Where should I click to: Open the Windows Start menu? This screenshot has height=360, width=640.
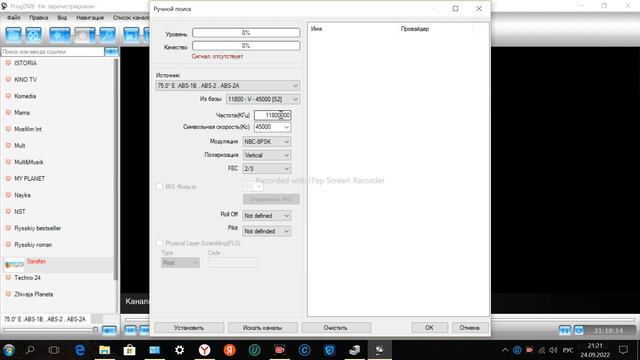pyautogui.click(x=9, y=350)
